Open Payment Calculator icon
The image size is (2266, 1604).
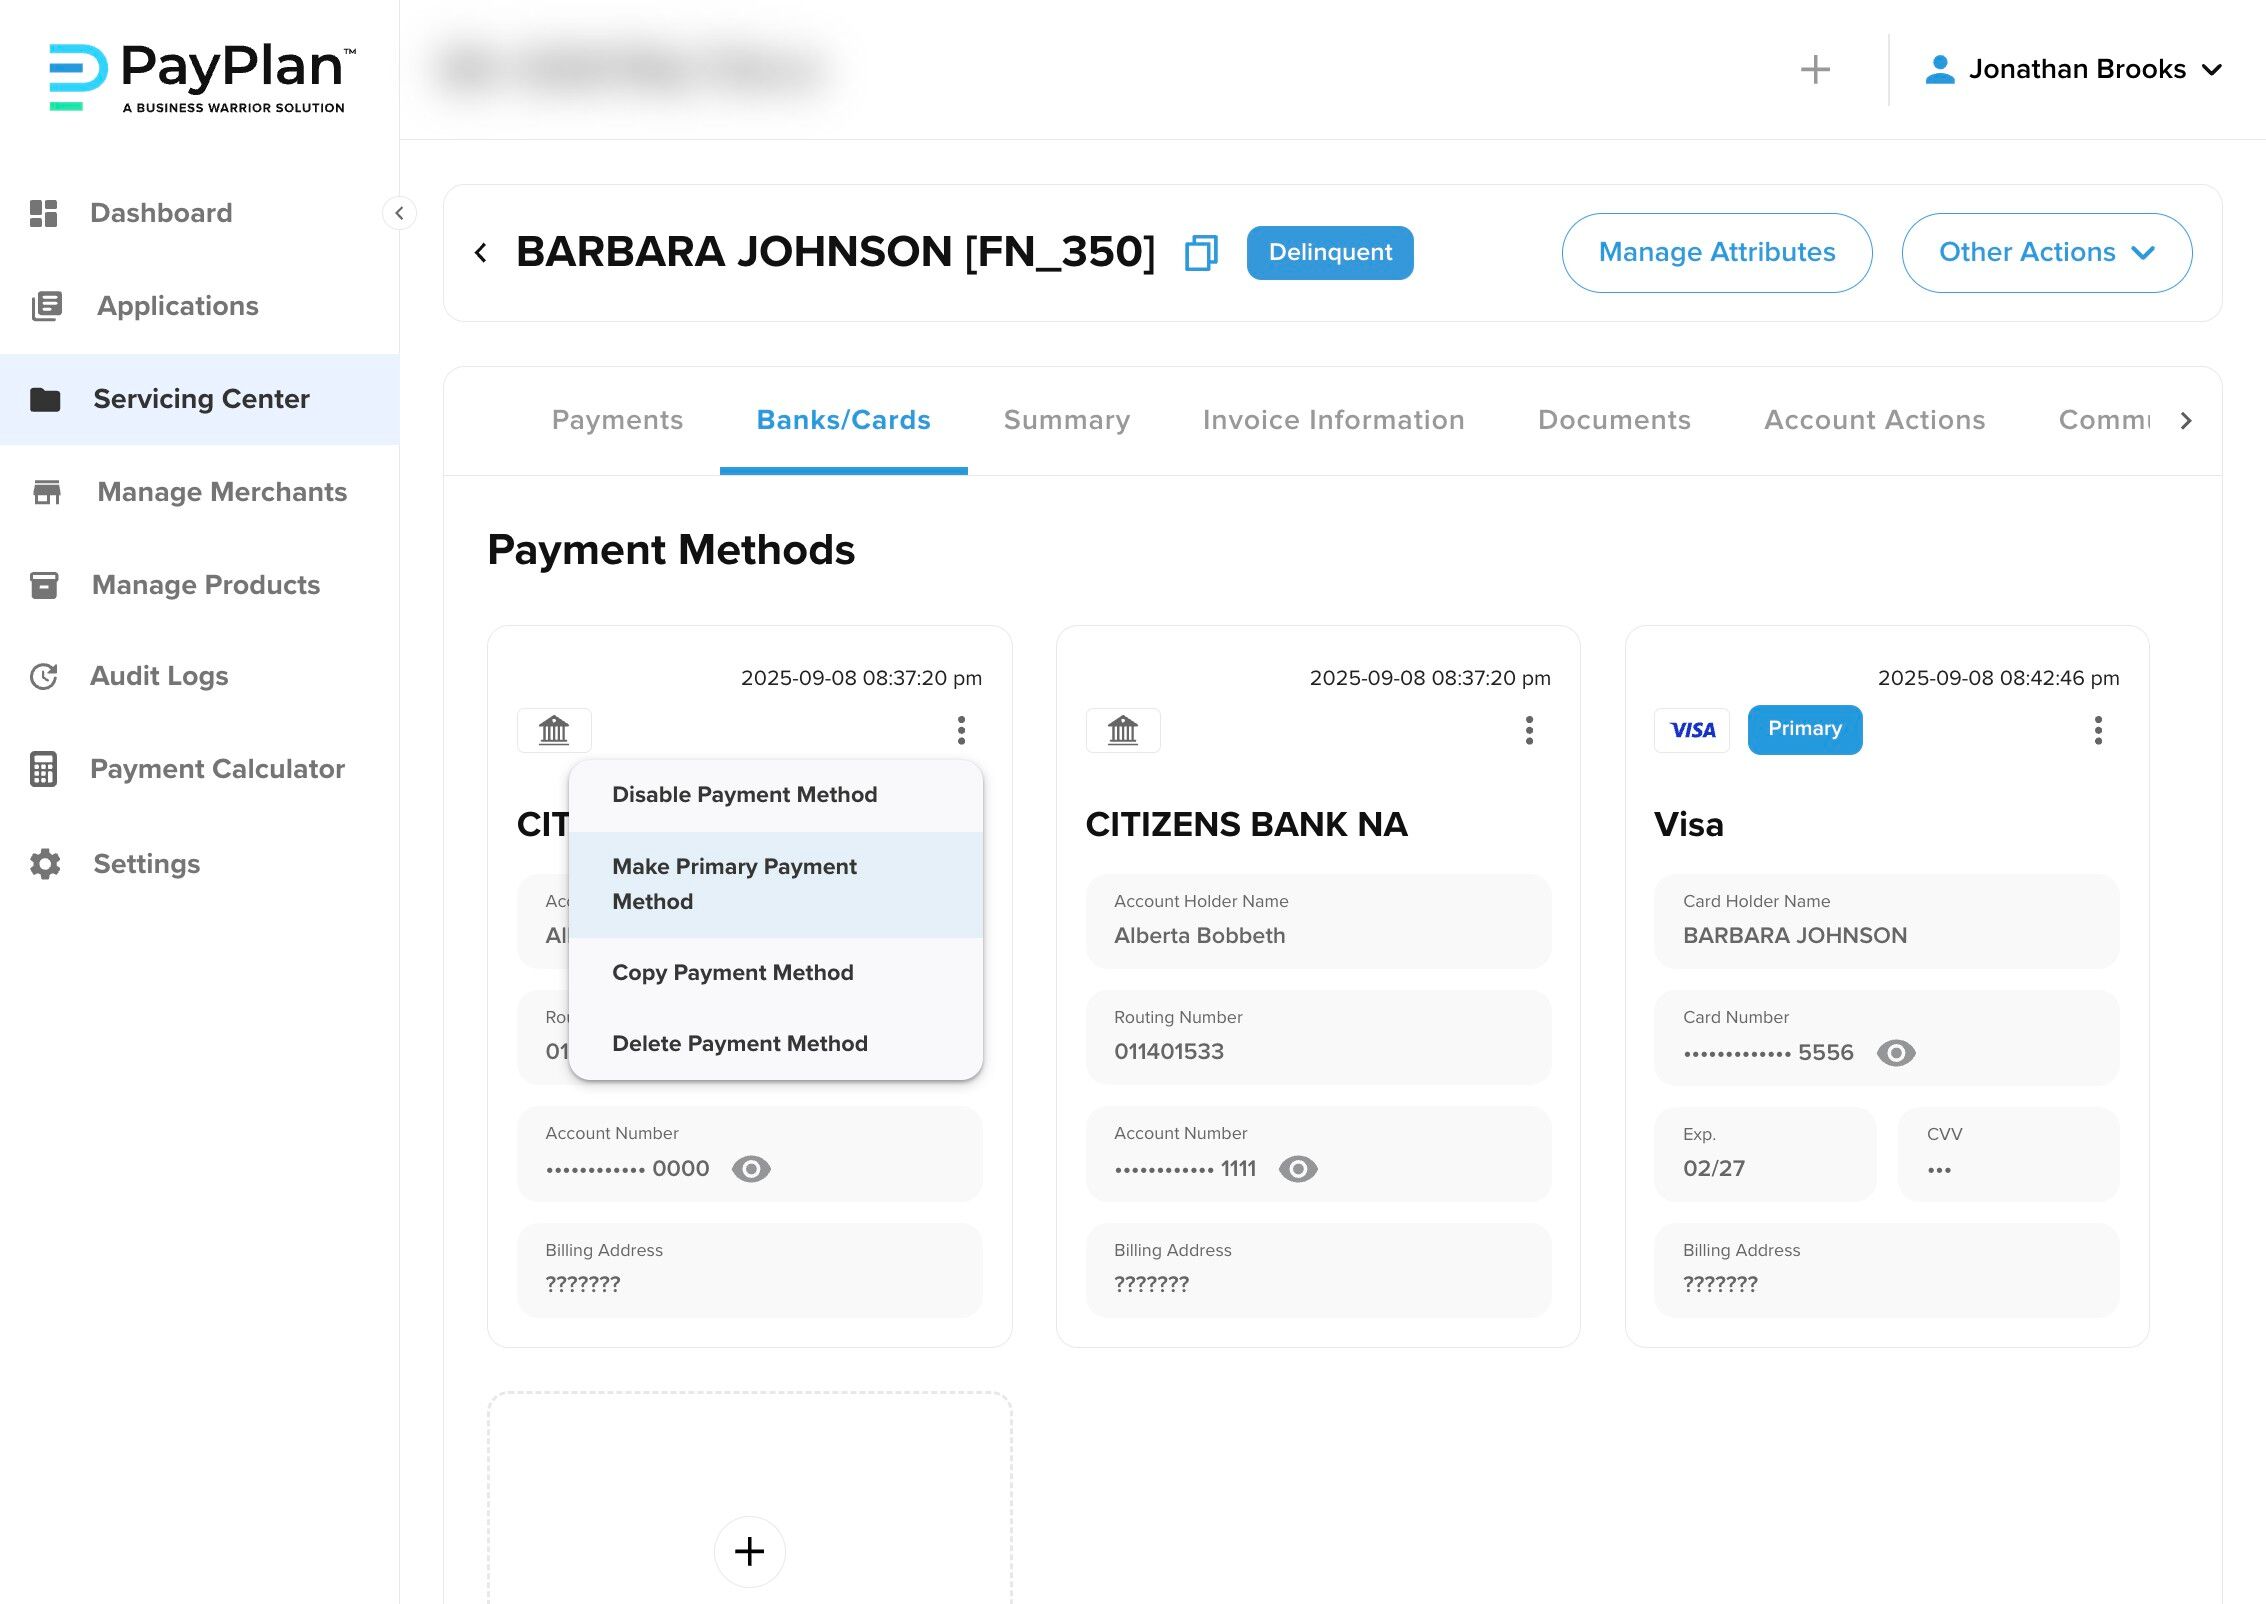[x=43, y=769]
